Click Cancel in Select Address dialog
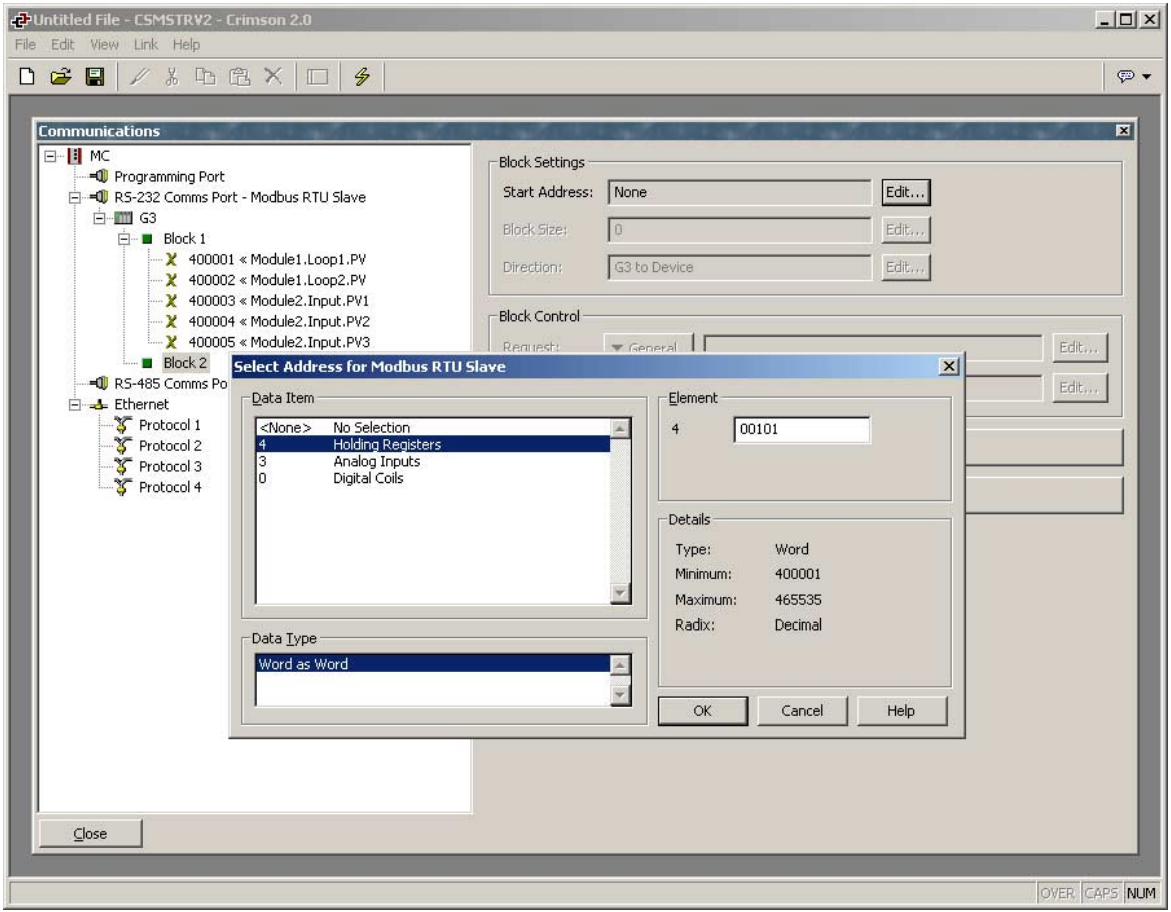The width and height of the screenshot is (1171, 912). point(802,711)
